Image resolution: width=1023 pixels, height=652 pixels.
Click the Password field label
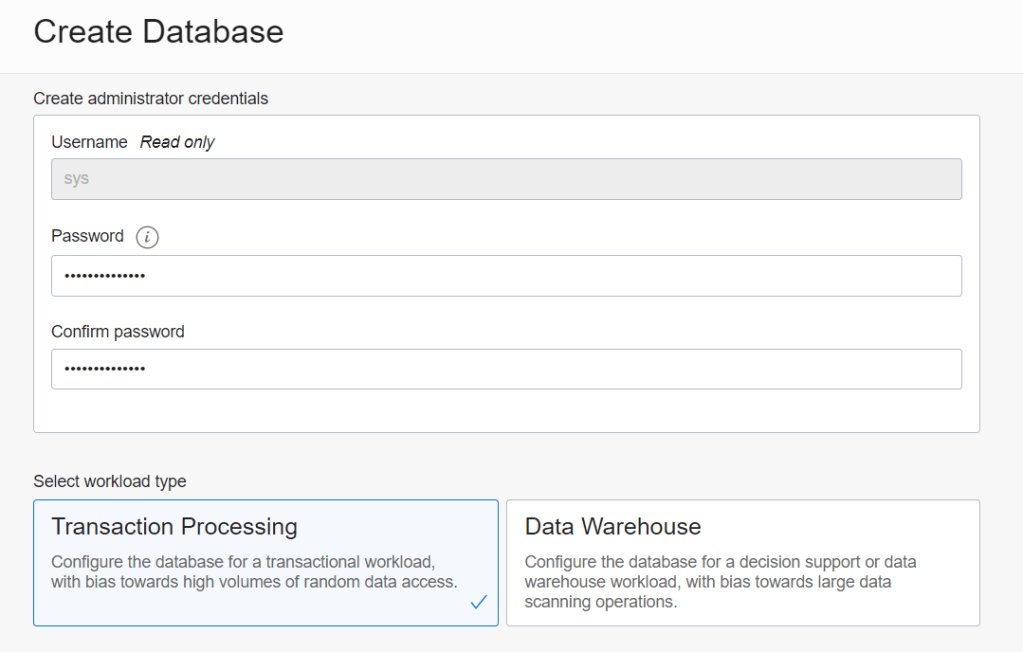coord(87,236)
